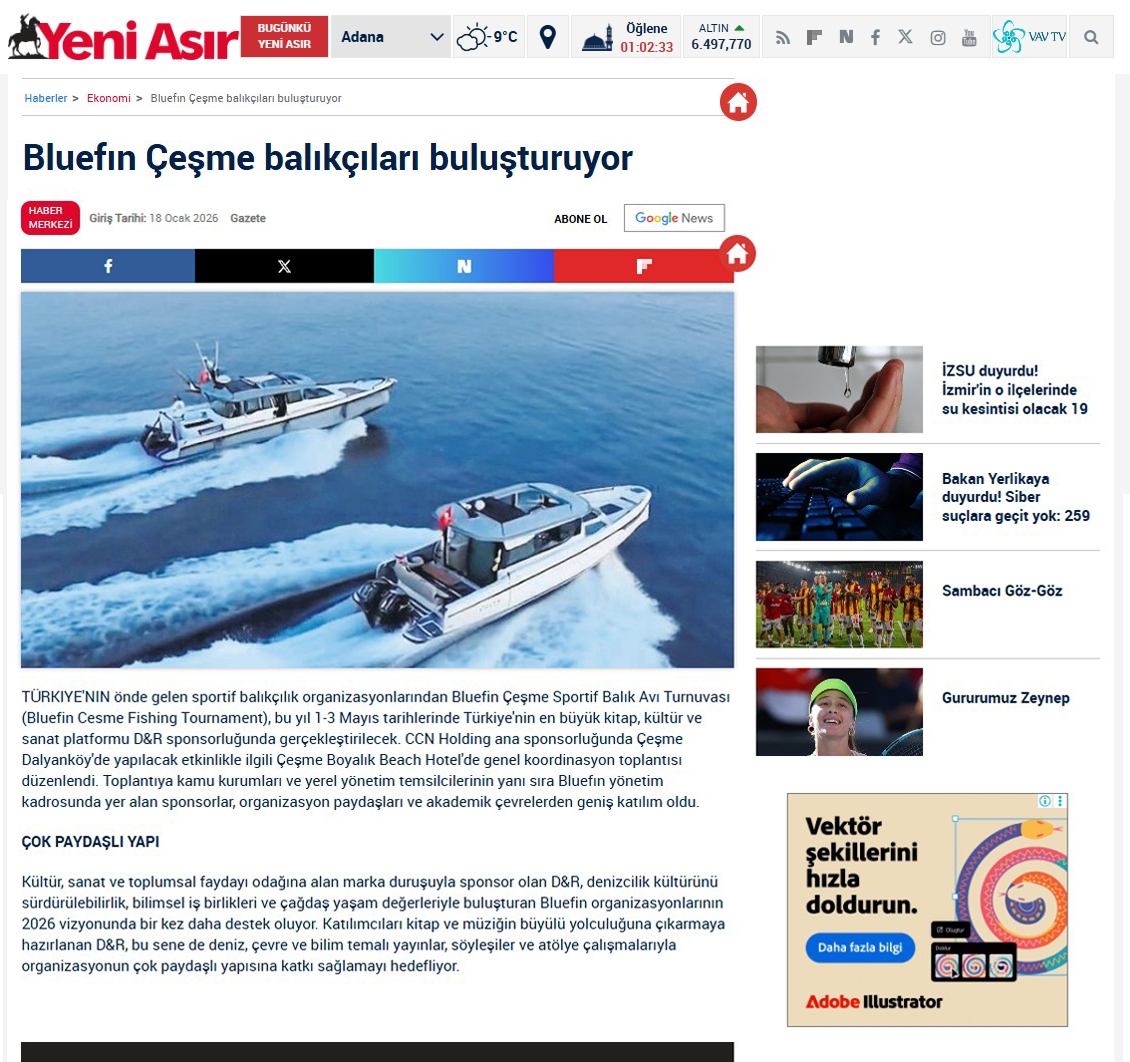Go to Ekonomi in breadcrumb
Viewport: 1130px width, 1062px height.
click(108, 98)
